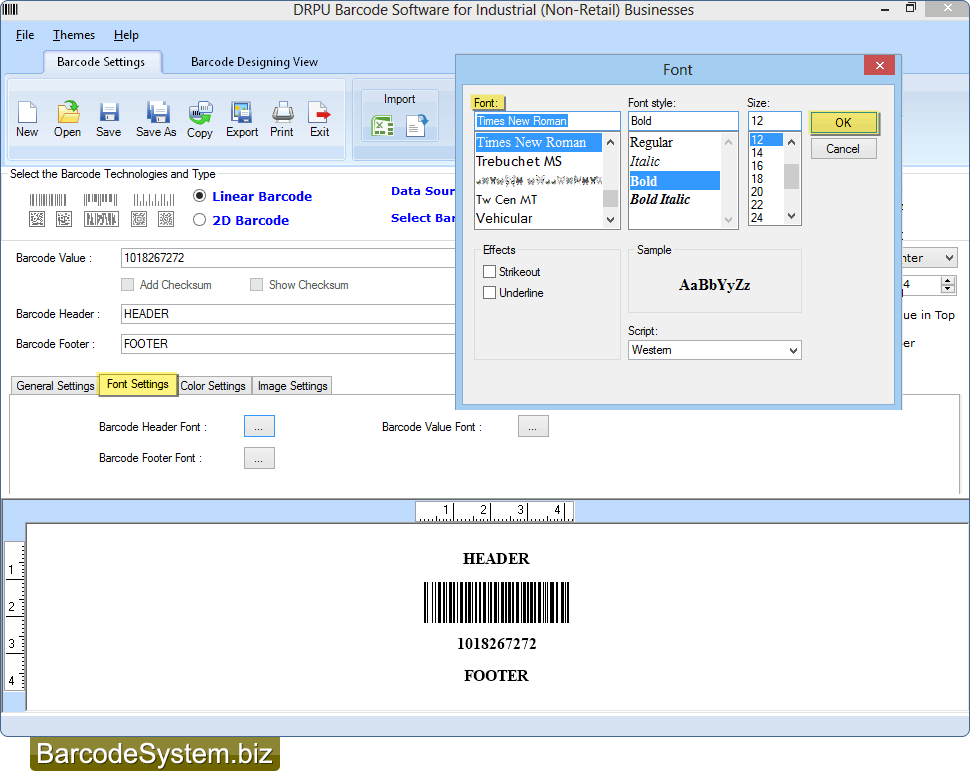The image size is (970, 771).
Task: Click the spinner up arrow at right edge
Action: coord(948,281)
